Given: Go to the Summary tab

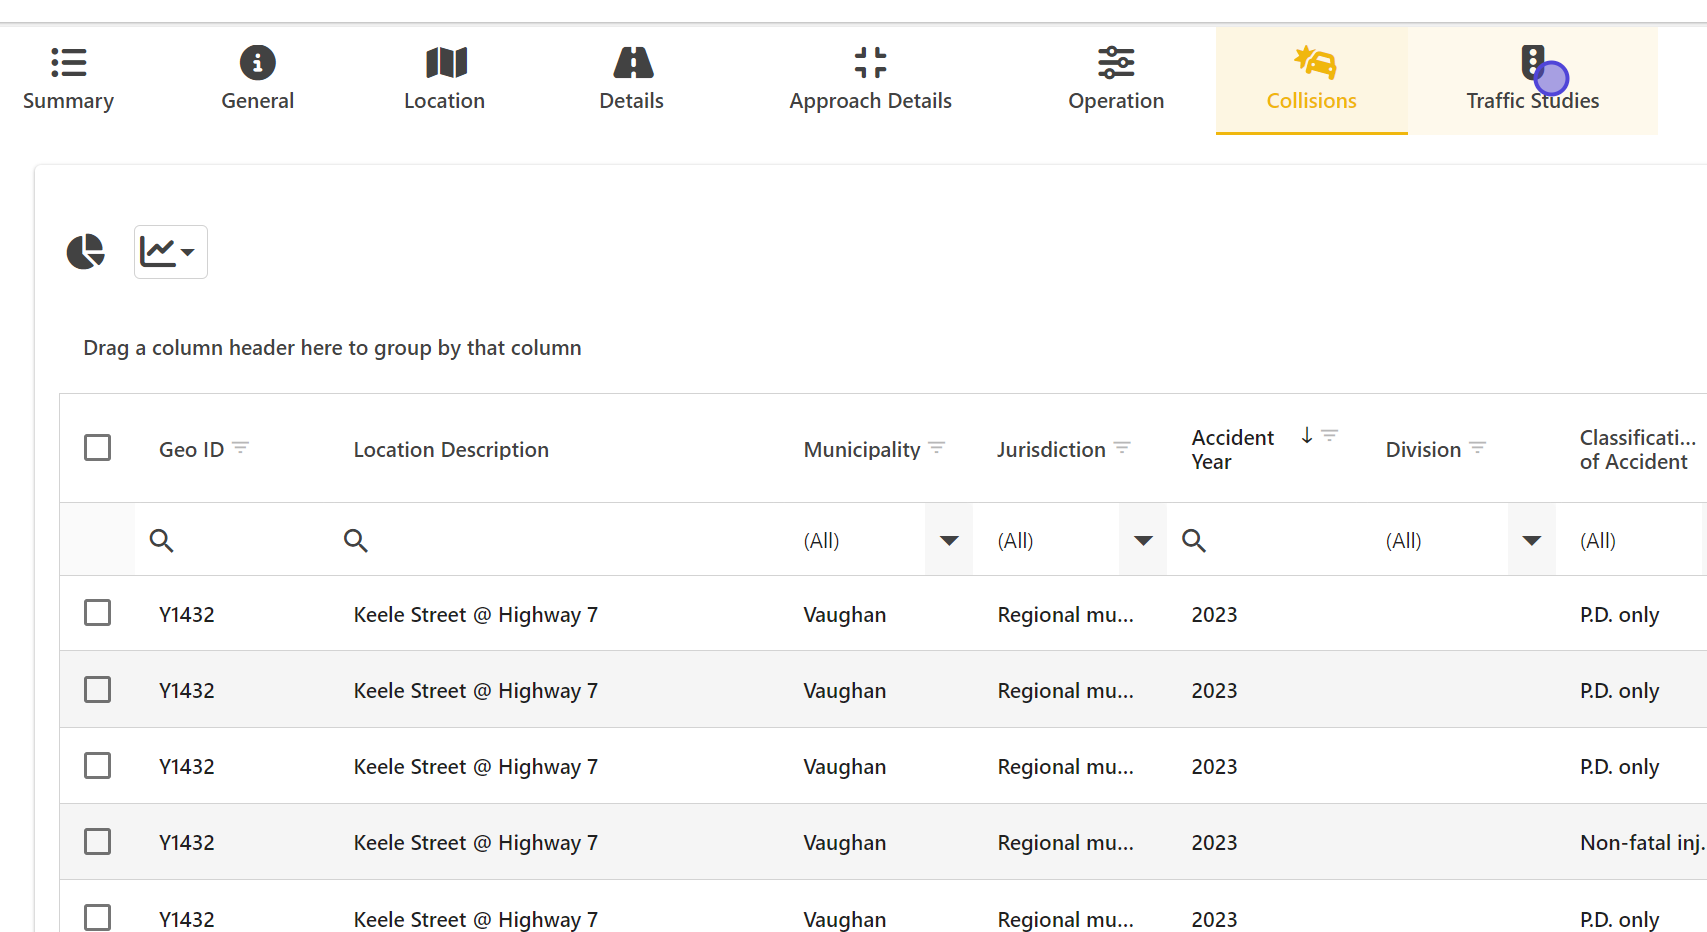Looking at the screenshot, I should [68, 81].
